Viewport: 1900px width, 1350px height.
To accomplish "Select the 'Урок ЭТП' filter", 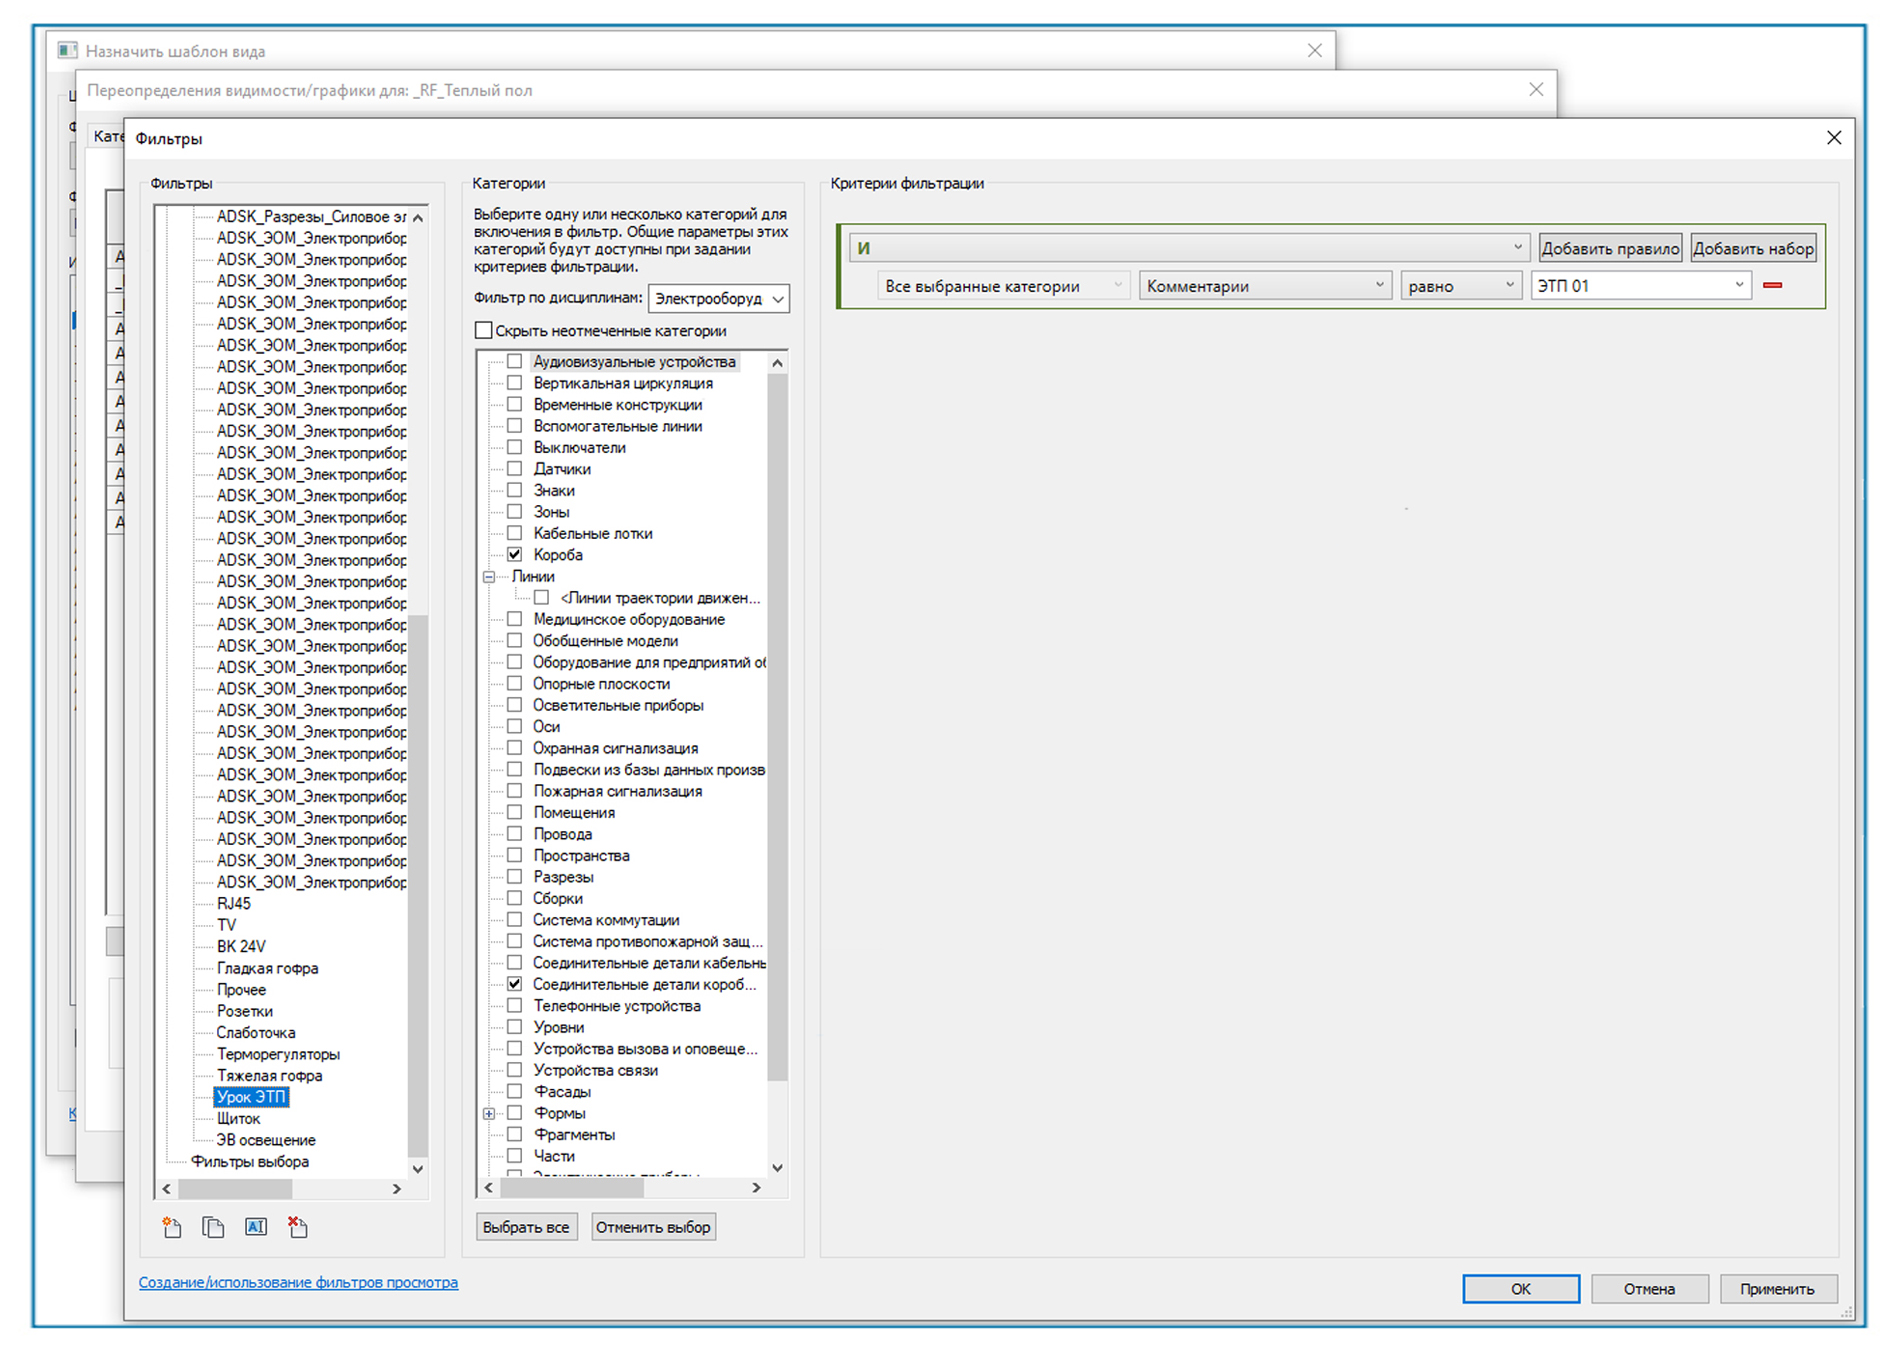I will pos(251,1097).
